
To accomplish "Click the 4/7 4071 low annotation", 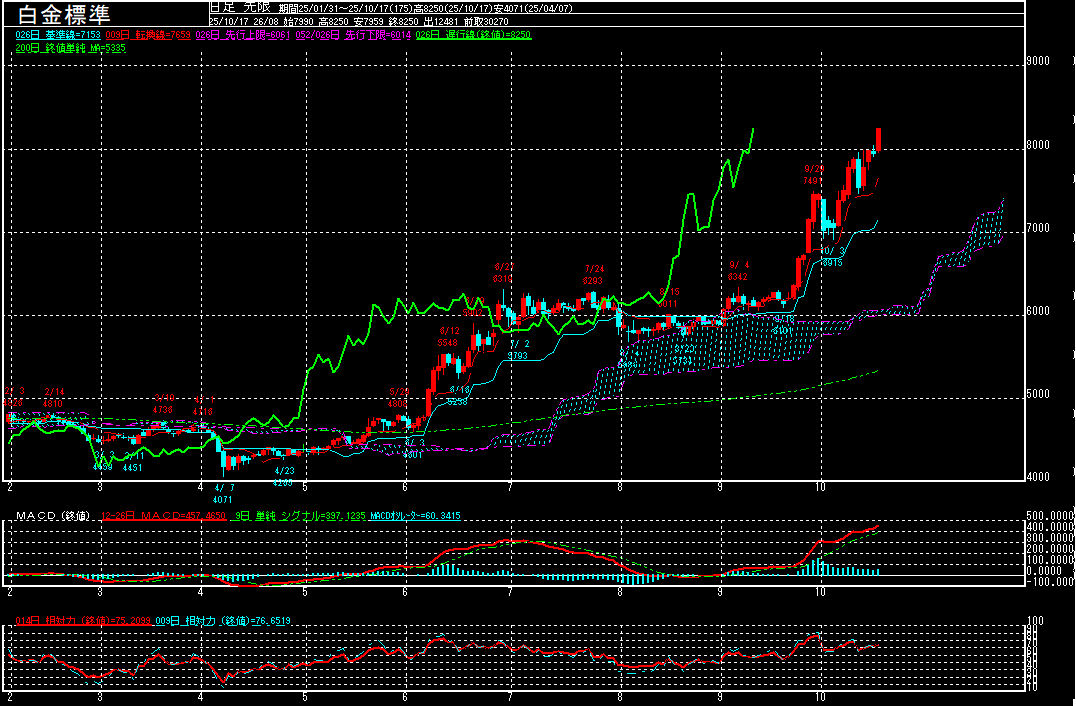I will [222, 491].
